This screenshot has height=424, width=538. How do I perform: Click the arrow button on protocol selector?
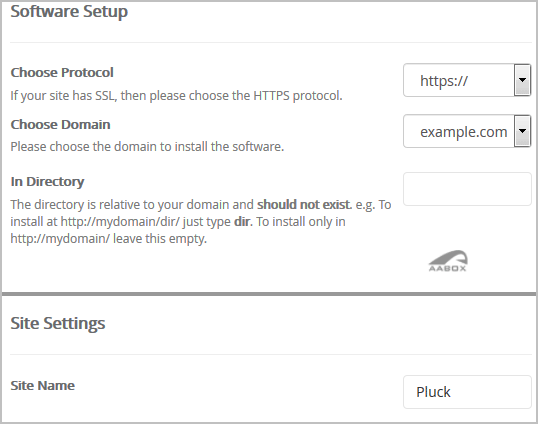pos(523,80)
